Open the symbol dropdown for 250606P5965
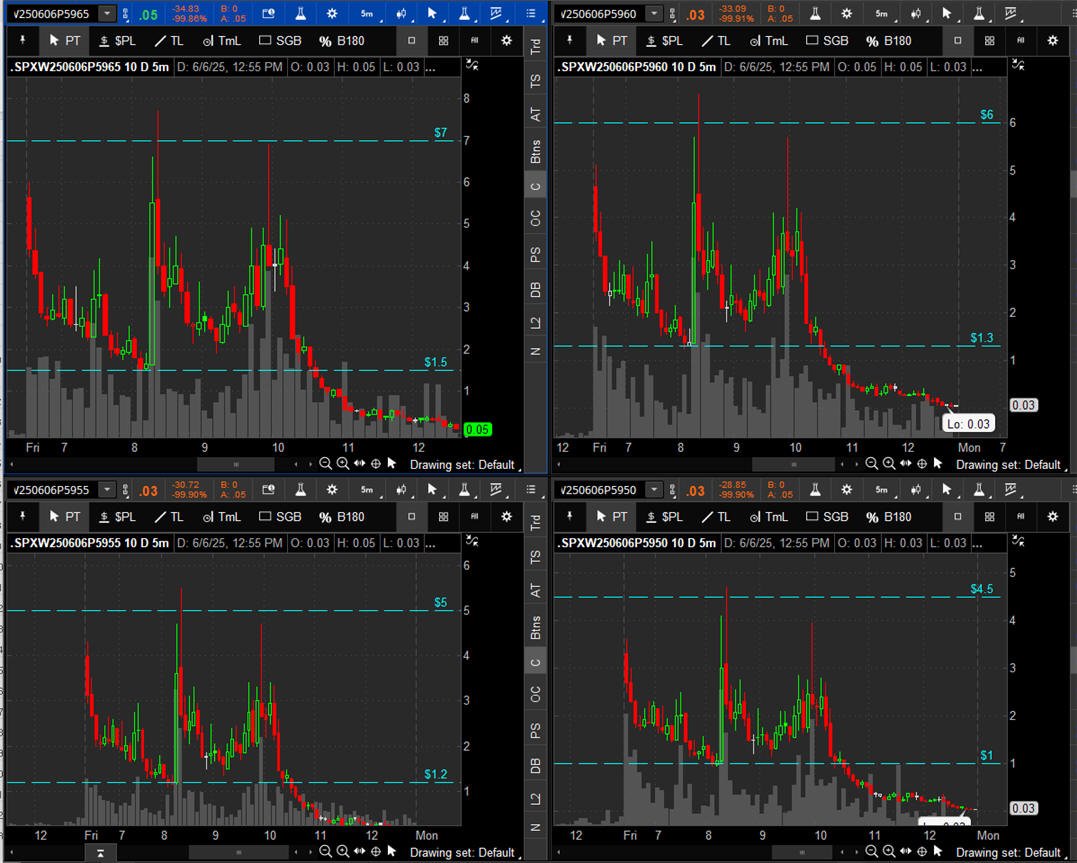Screen dimensions: 1077x863 (x=107, y=13)
